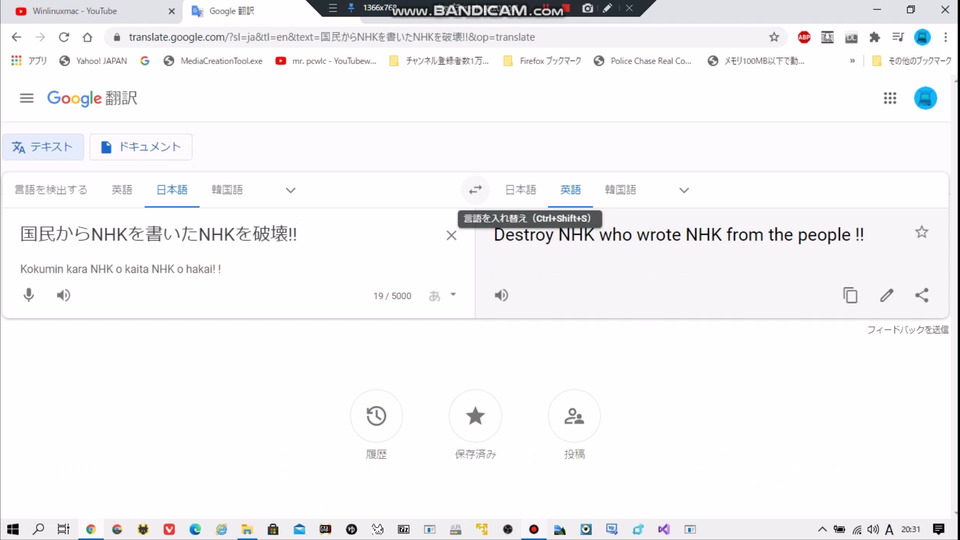The height and width of the screenshot is (540, 960).
Task: Expand the target language list chevron
Action: point(684,190)
